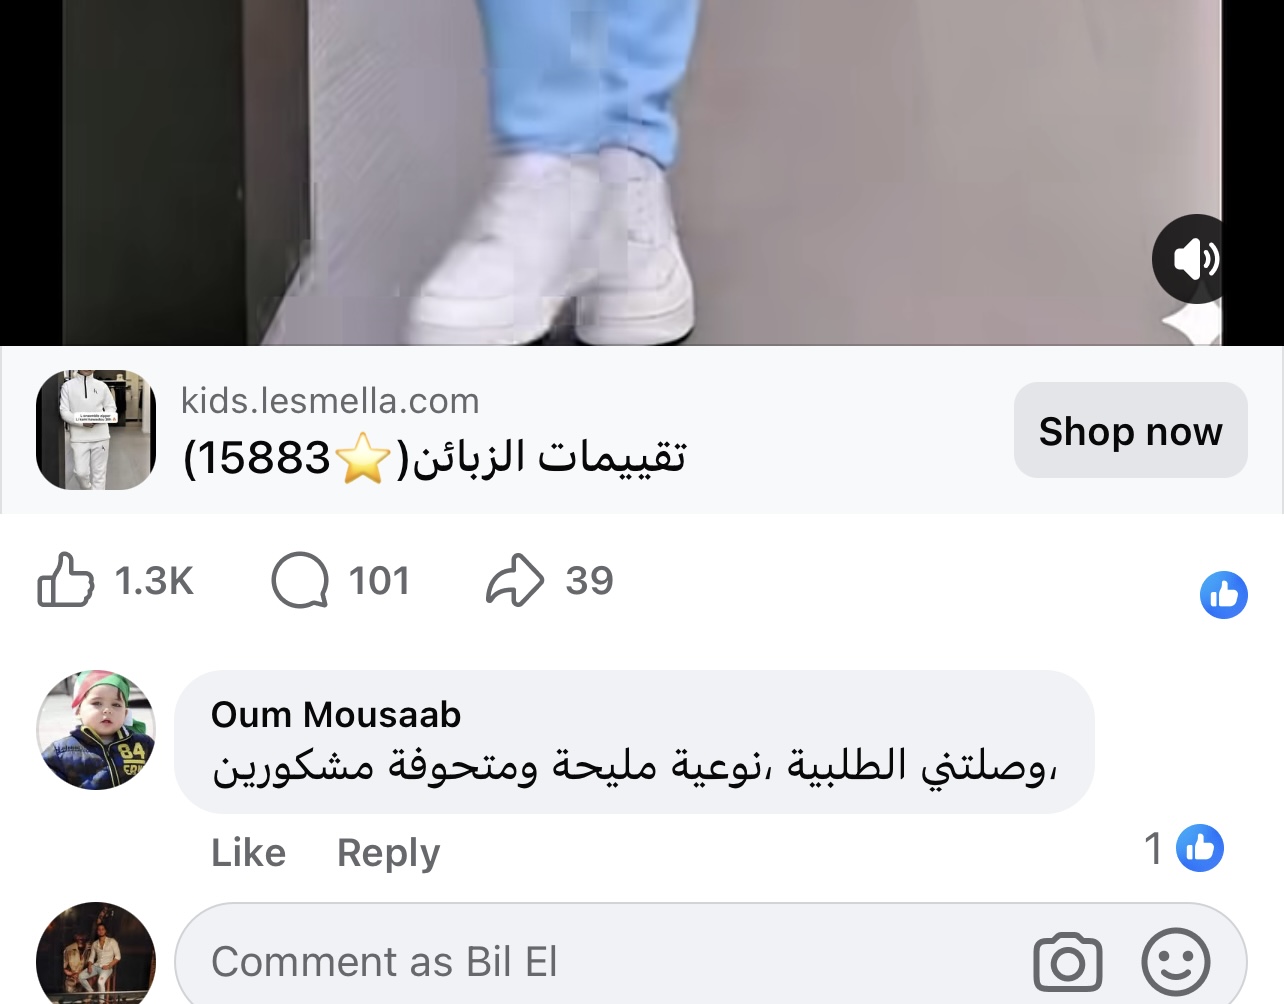
Task: Open comments via the speech bubble icon
Action: (300, 580)
